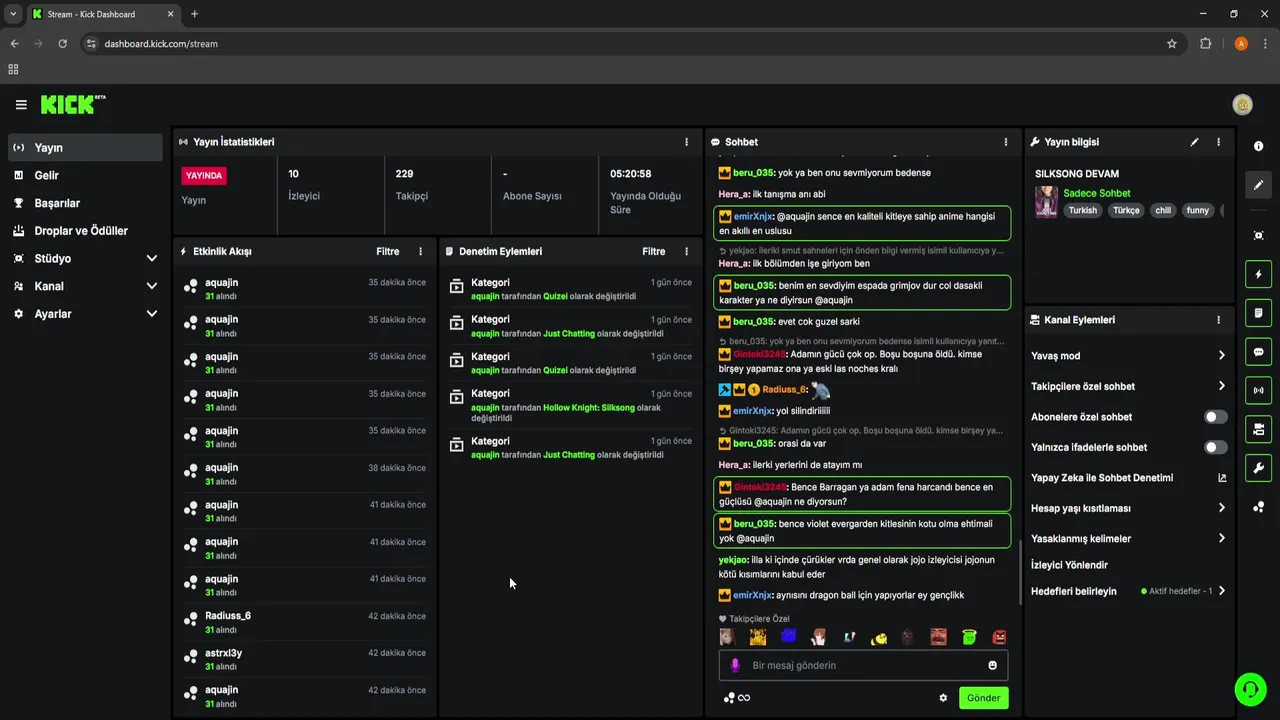This screenshot has width=1280, height=720.
Task: Click the info icon in right sidebar
Action: (x=1258, y=146)
